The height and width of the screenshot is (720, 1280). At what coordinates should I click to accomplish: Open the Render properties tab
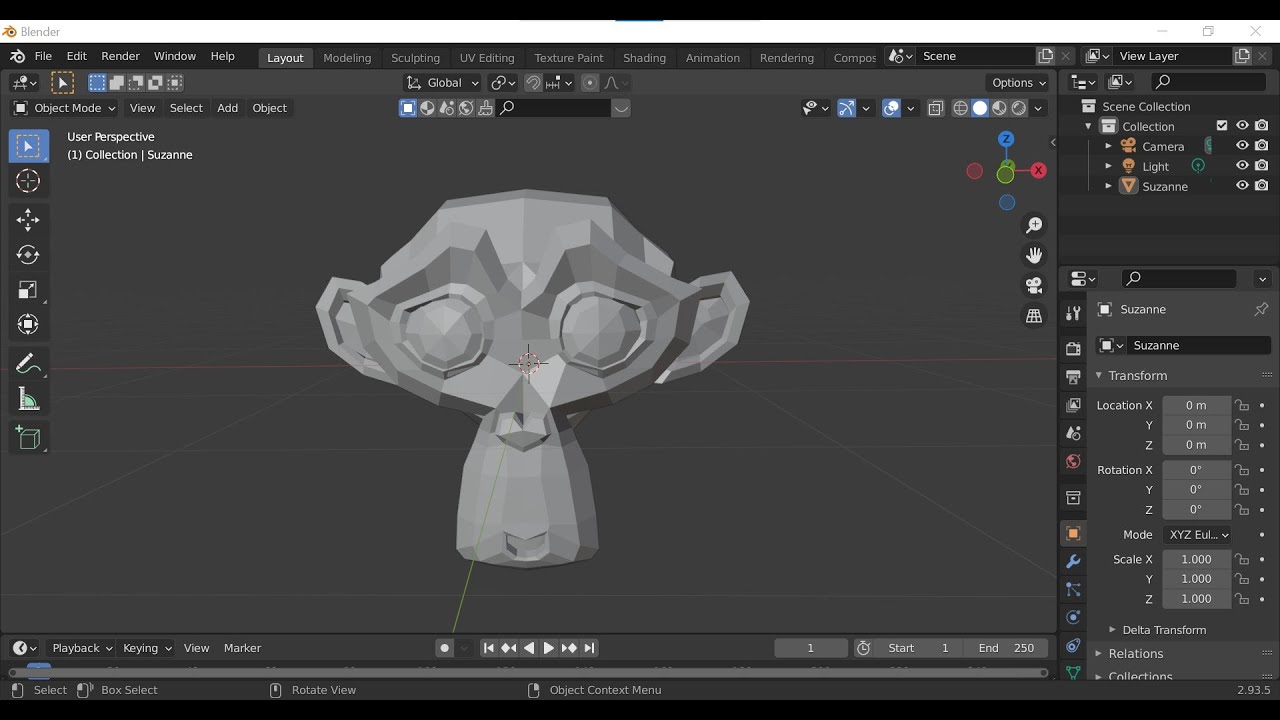pyautogui.click(x=1073, y=349)
